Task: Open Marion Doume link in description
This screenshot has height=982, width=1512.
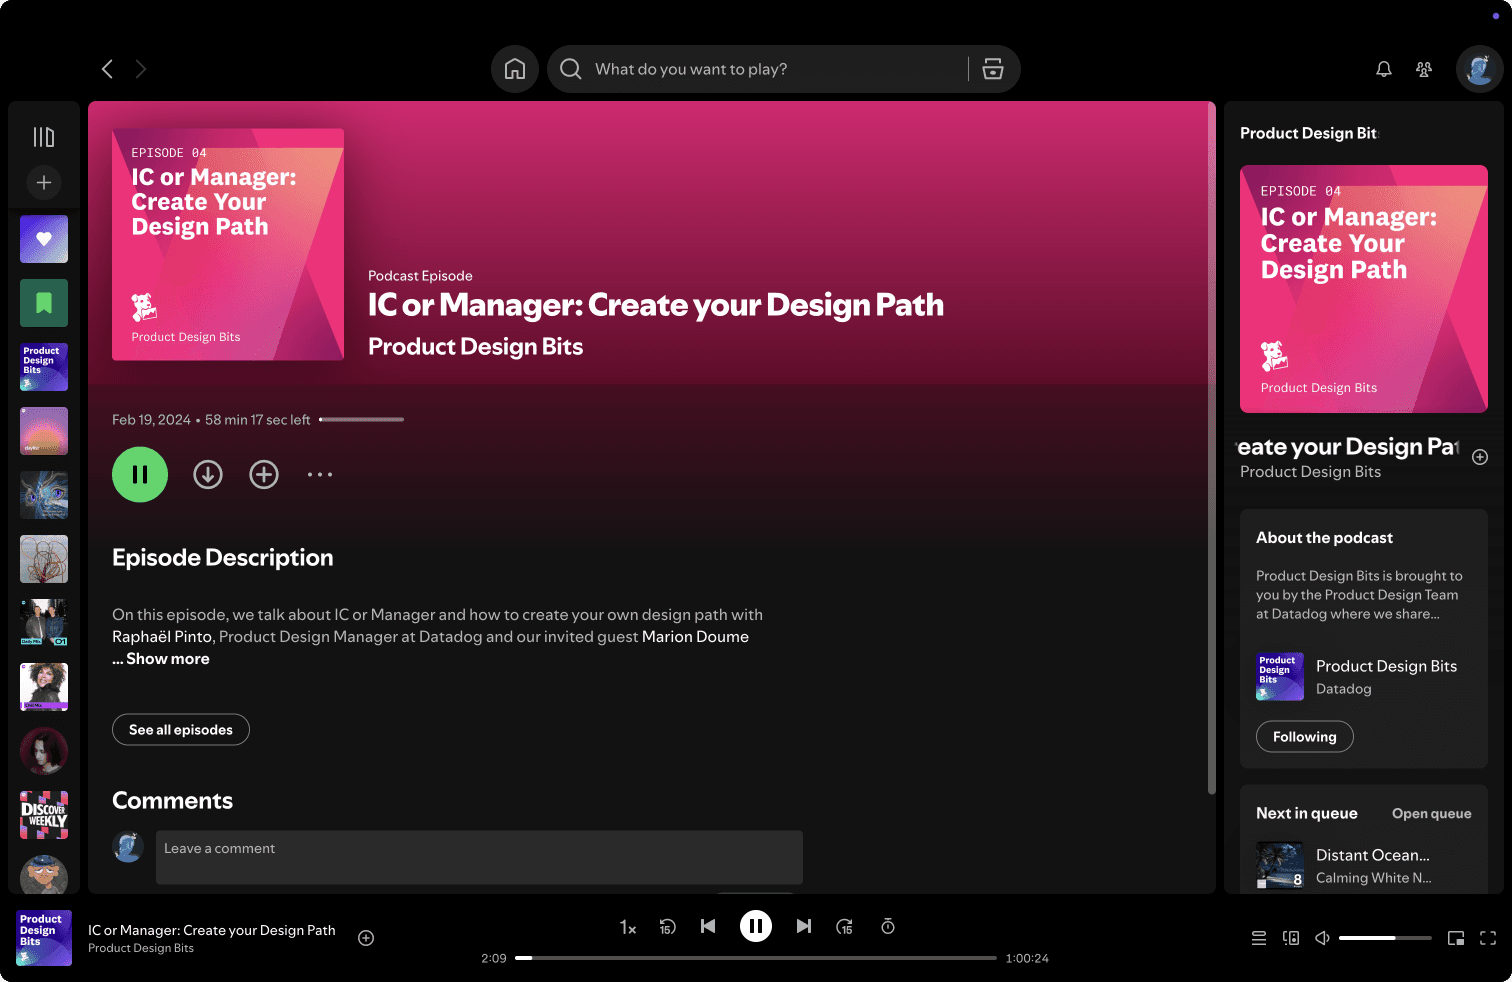Action: (695, 637)
